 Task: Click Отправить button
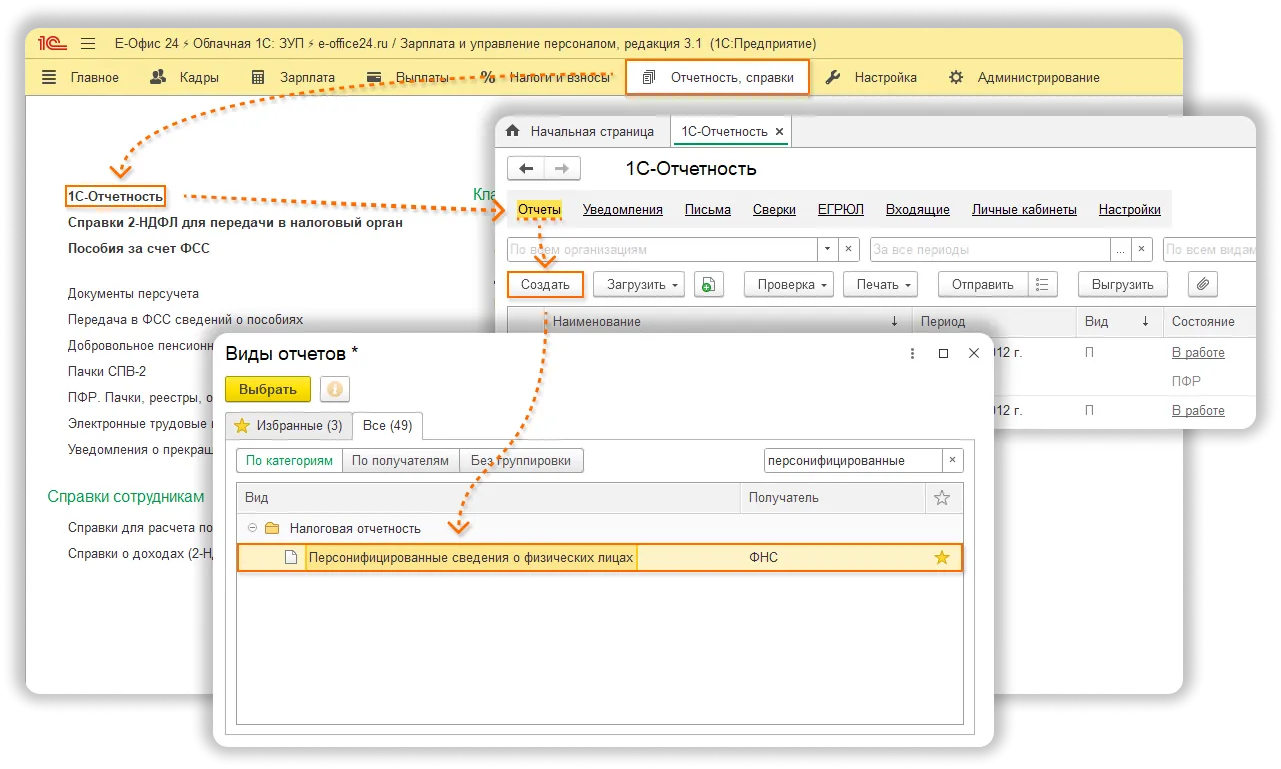pyautogui.click(x=983, y=284)
